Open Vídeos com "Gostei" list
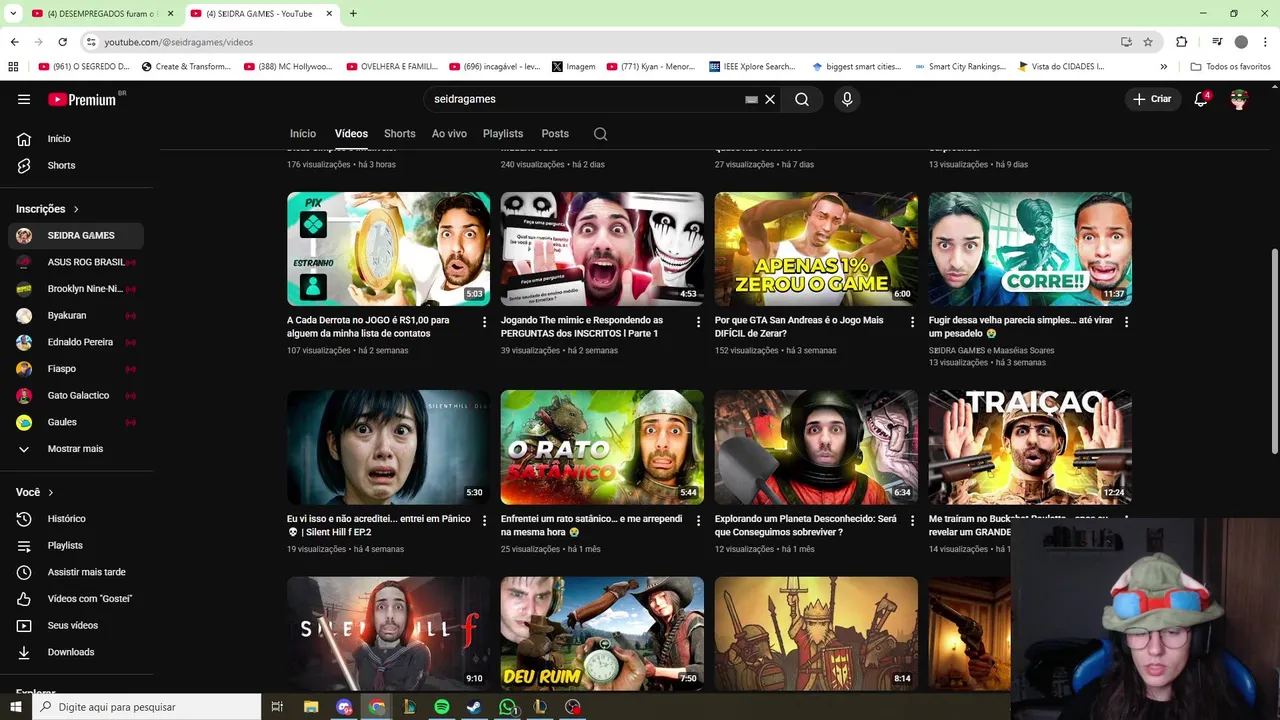 [x=76, y=598]
